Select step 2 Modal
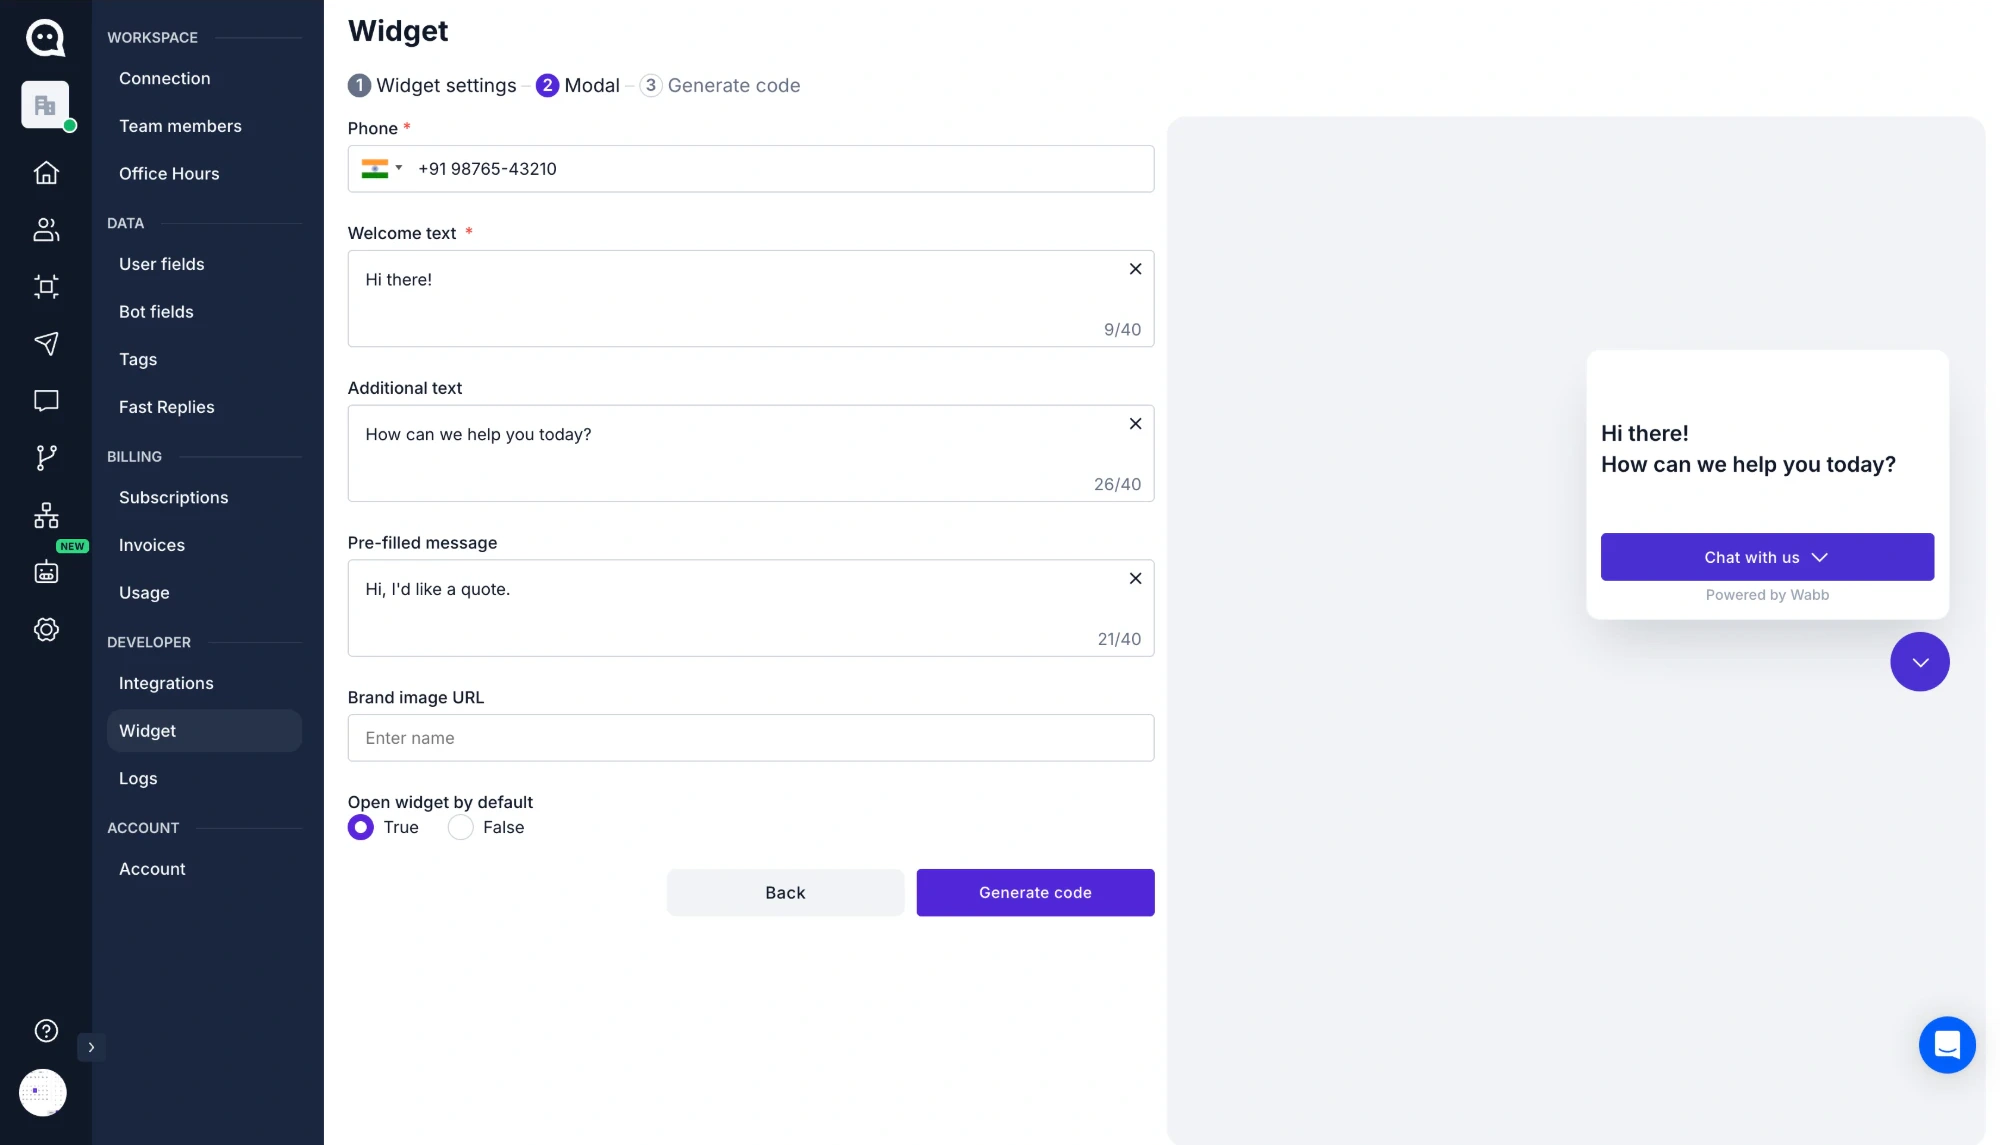Viewport: 2000px width, 1145px height. [578, 86]
